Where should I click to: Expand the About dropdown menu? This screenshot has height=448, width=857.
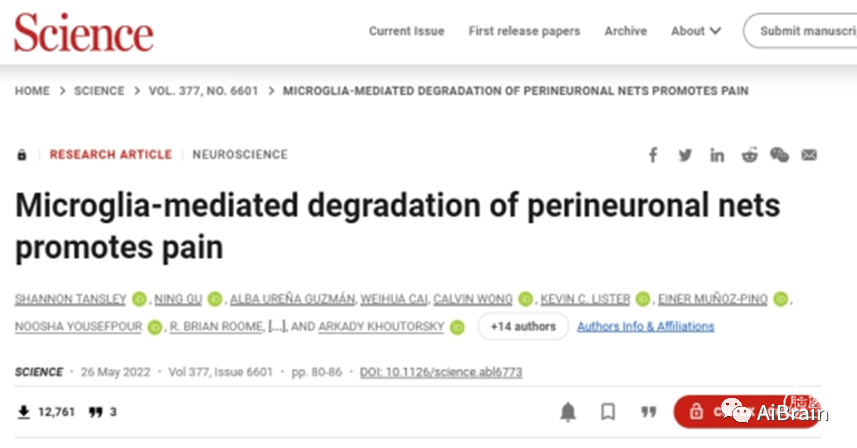point(696,31)
